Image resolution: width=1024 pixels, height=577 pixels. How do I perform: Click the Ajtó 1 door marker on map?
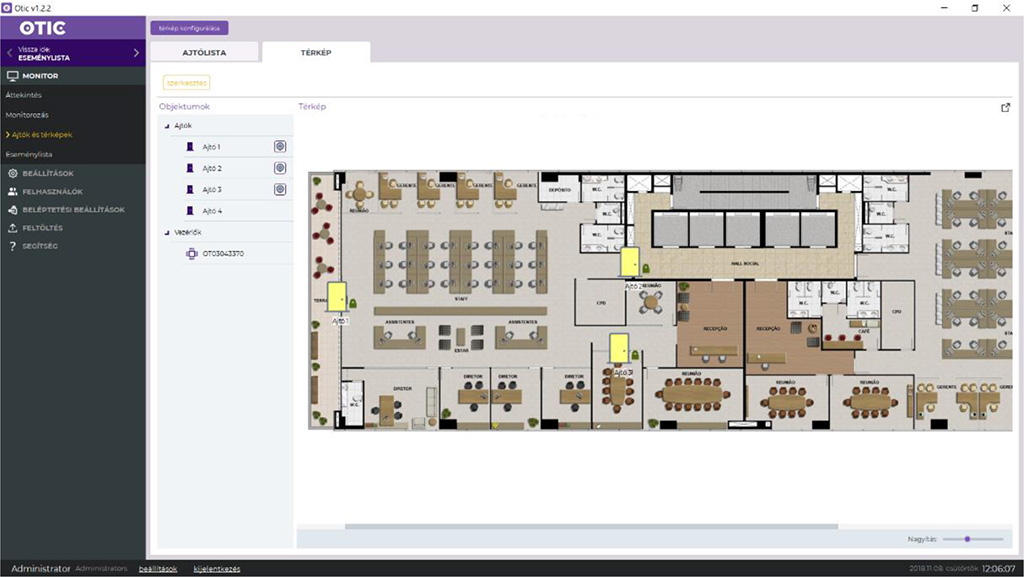coord(337,297)
